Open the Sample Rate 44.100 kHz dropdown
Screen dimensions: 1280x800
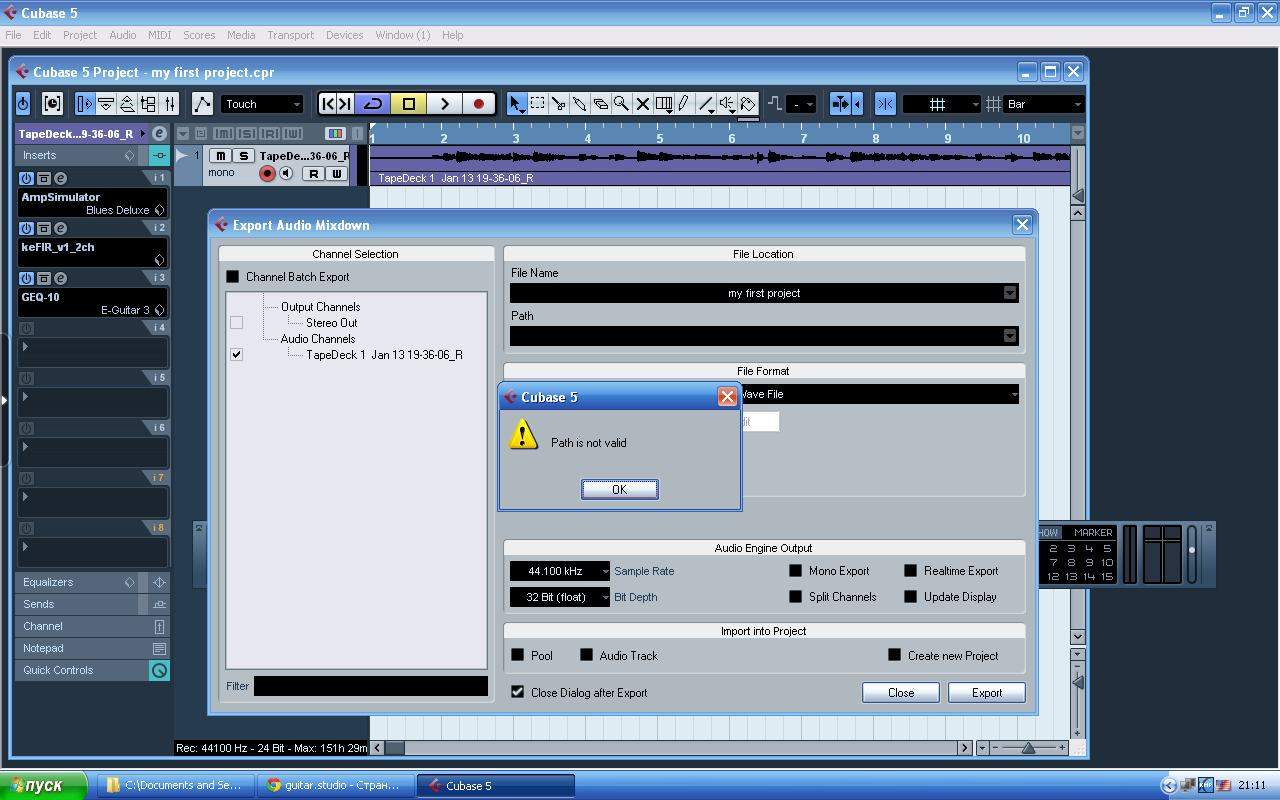click(560, 571)
